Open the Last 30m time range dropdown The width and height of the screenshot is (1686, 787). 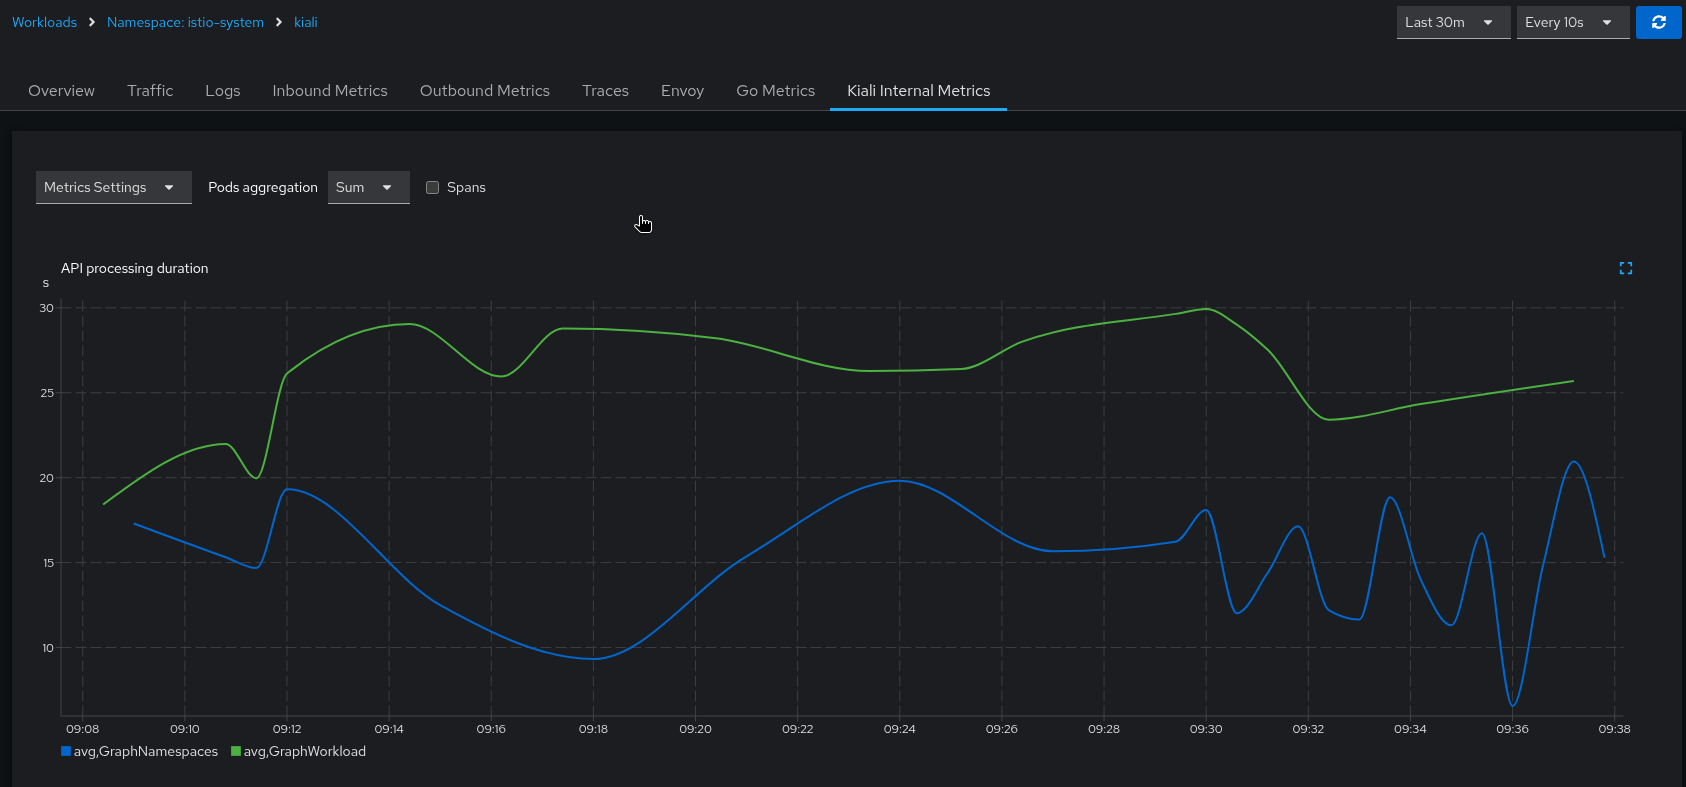pyautogui.click(x=1452, y=22)
